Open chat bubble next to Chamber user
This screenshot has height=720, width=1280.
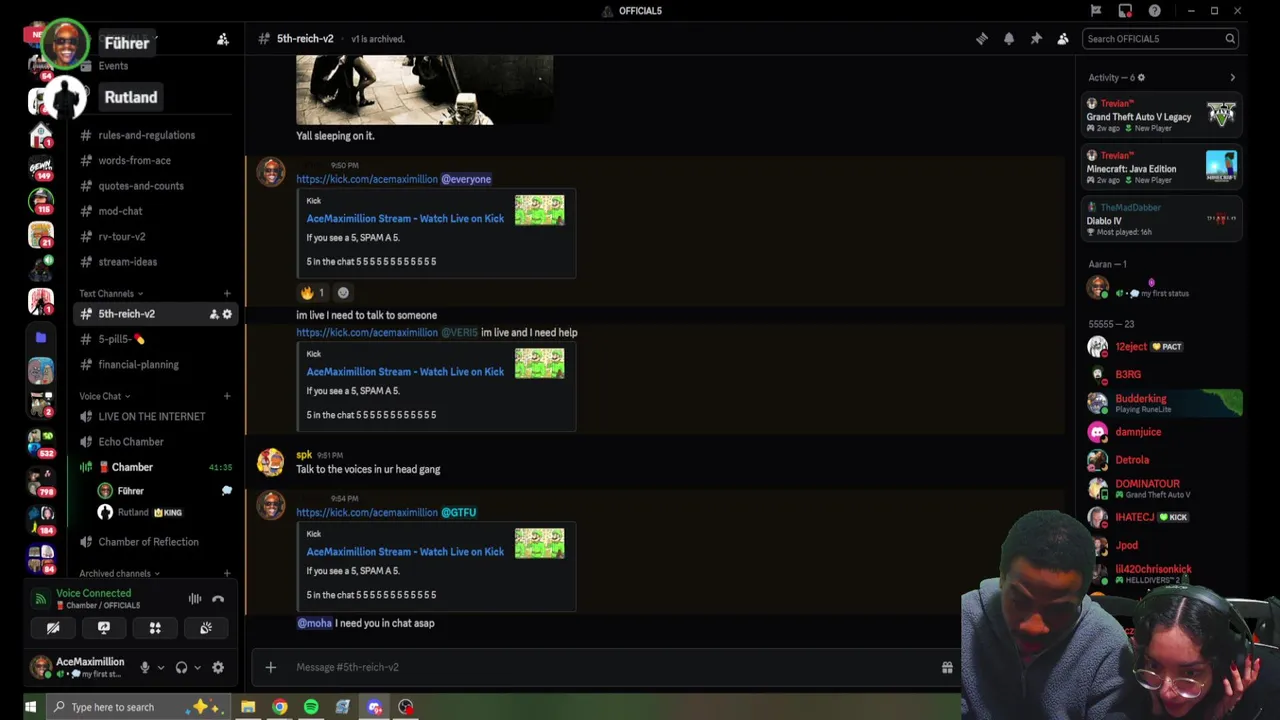(x=226, y=491)
